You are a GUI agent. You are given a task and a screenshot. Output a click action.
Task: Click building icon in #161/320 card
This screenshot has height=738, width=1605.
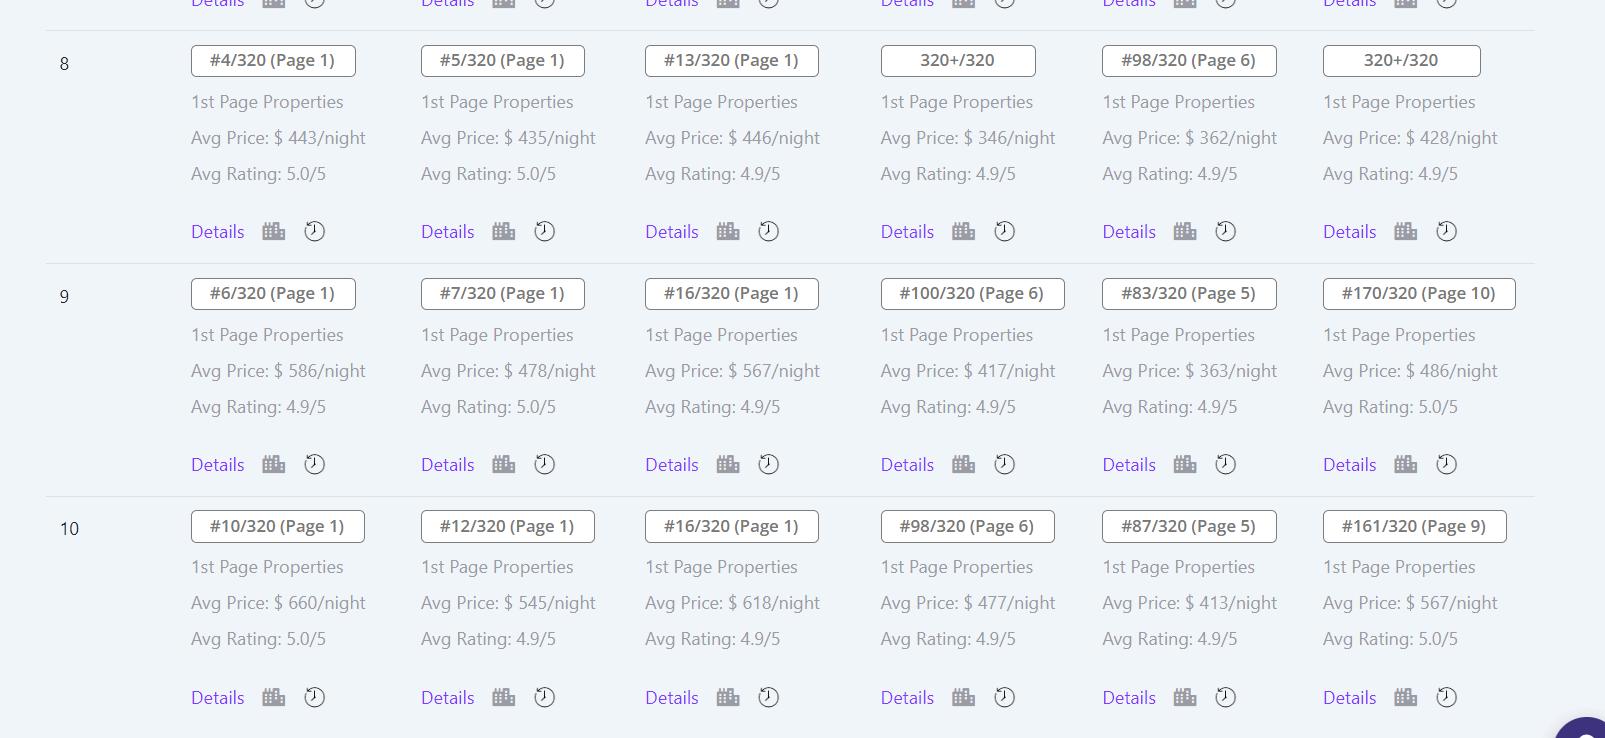pyautogui.click(x=1406, y=697)
